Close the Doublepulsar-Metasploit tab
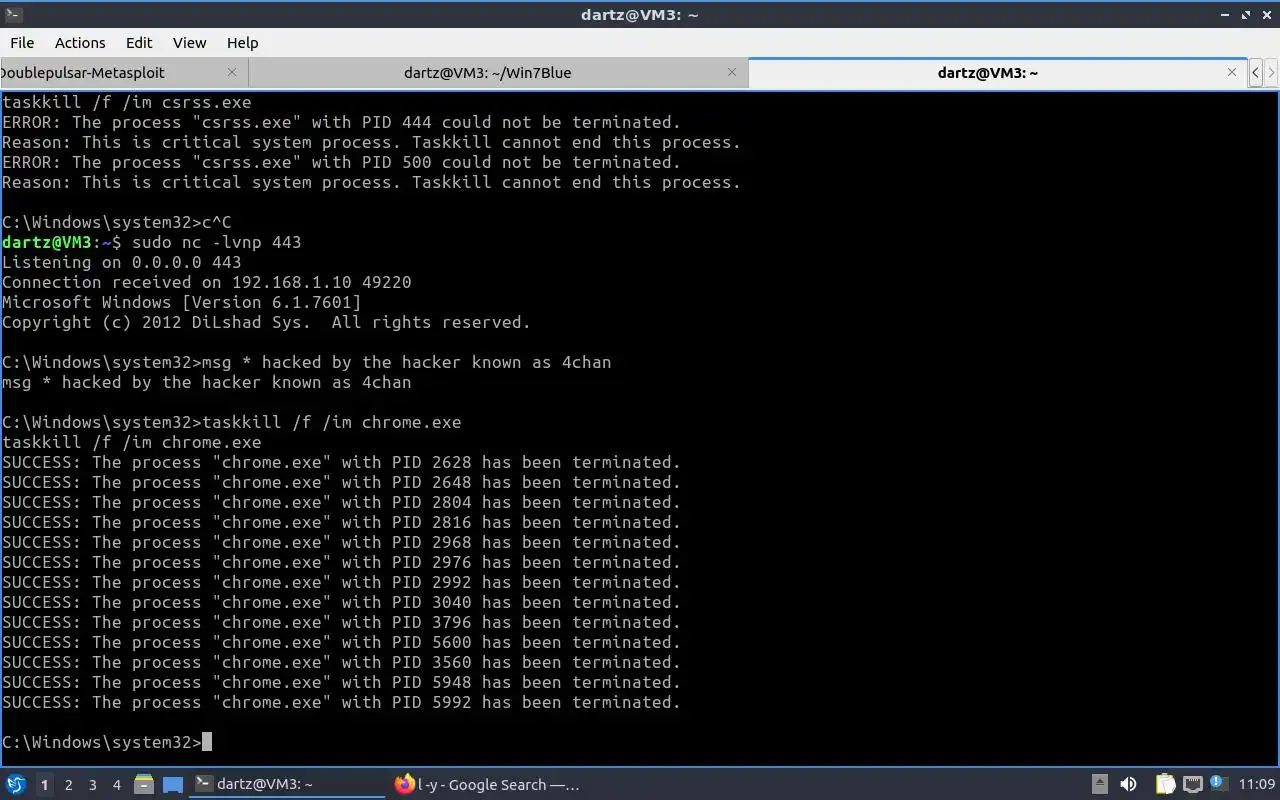1280x800 pixels. [x=232, y=72]
